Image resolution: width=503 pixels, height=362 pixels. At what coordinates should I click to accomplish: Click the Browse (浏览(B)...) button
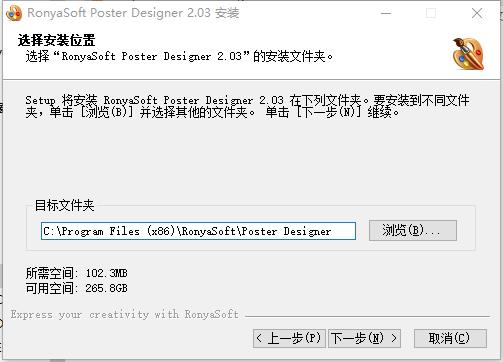[x=413, y=230]
